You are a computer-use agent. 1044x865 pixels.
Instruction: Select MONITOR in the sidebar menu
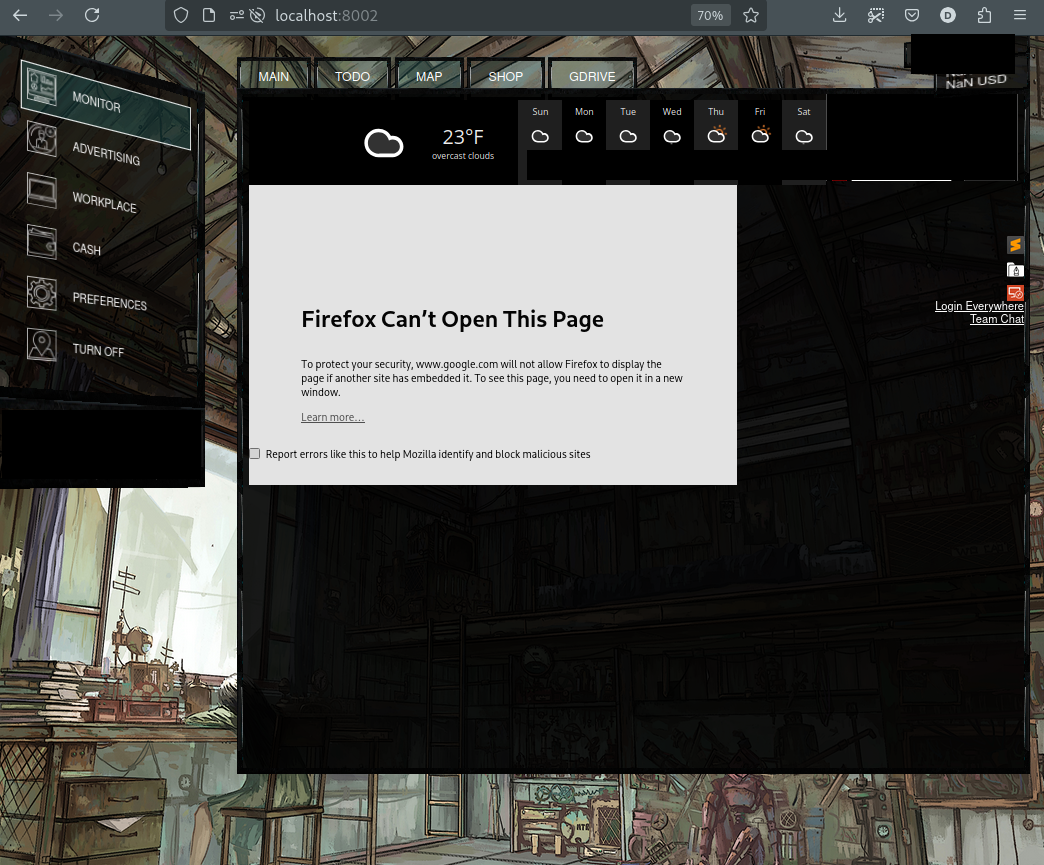tap(97, 102)
